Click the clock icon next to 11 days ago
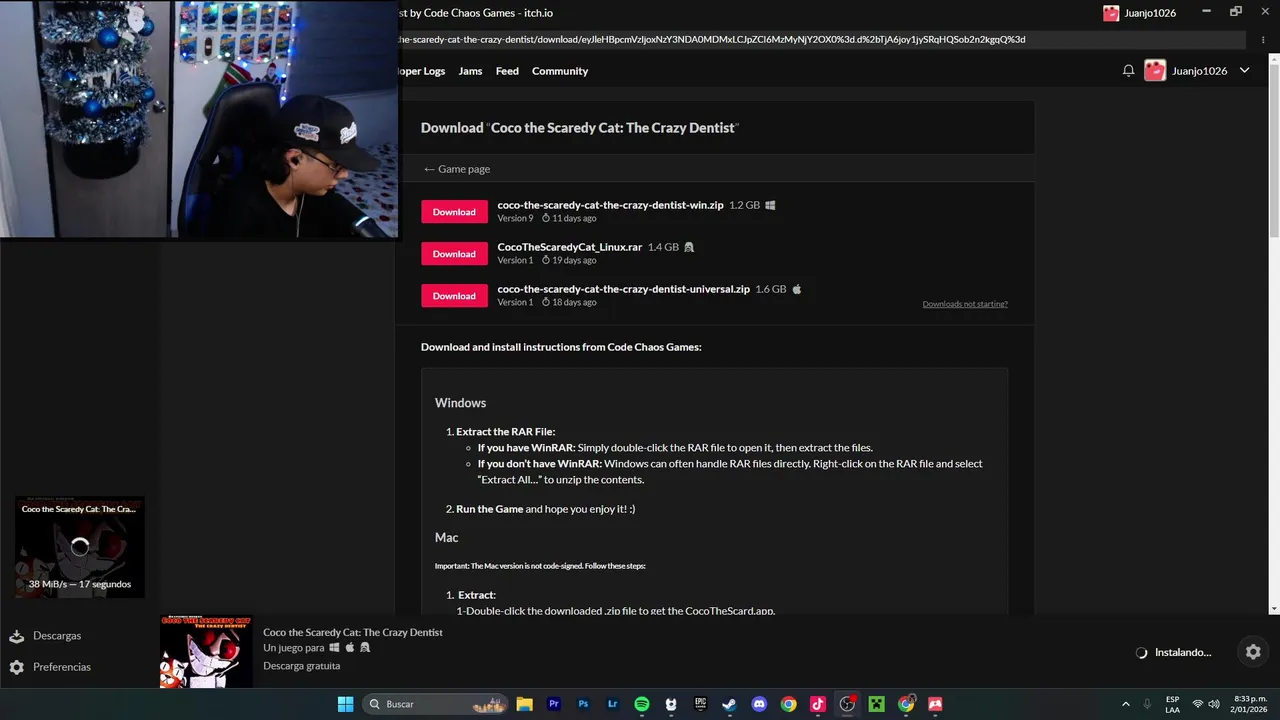 546,218
